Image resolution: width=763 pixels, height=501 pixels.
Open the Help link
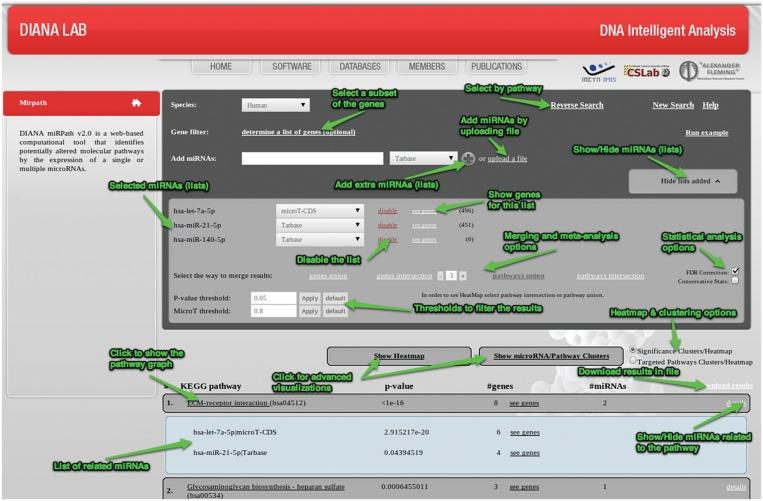click(x=710, y=105)
